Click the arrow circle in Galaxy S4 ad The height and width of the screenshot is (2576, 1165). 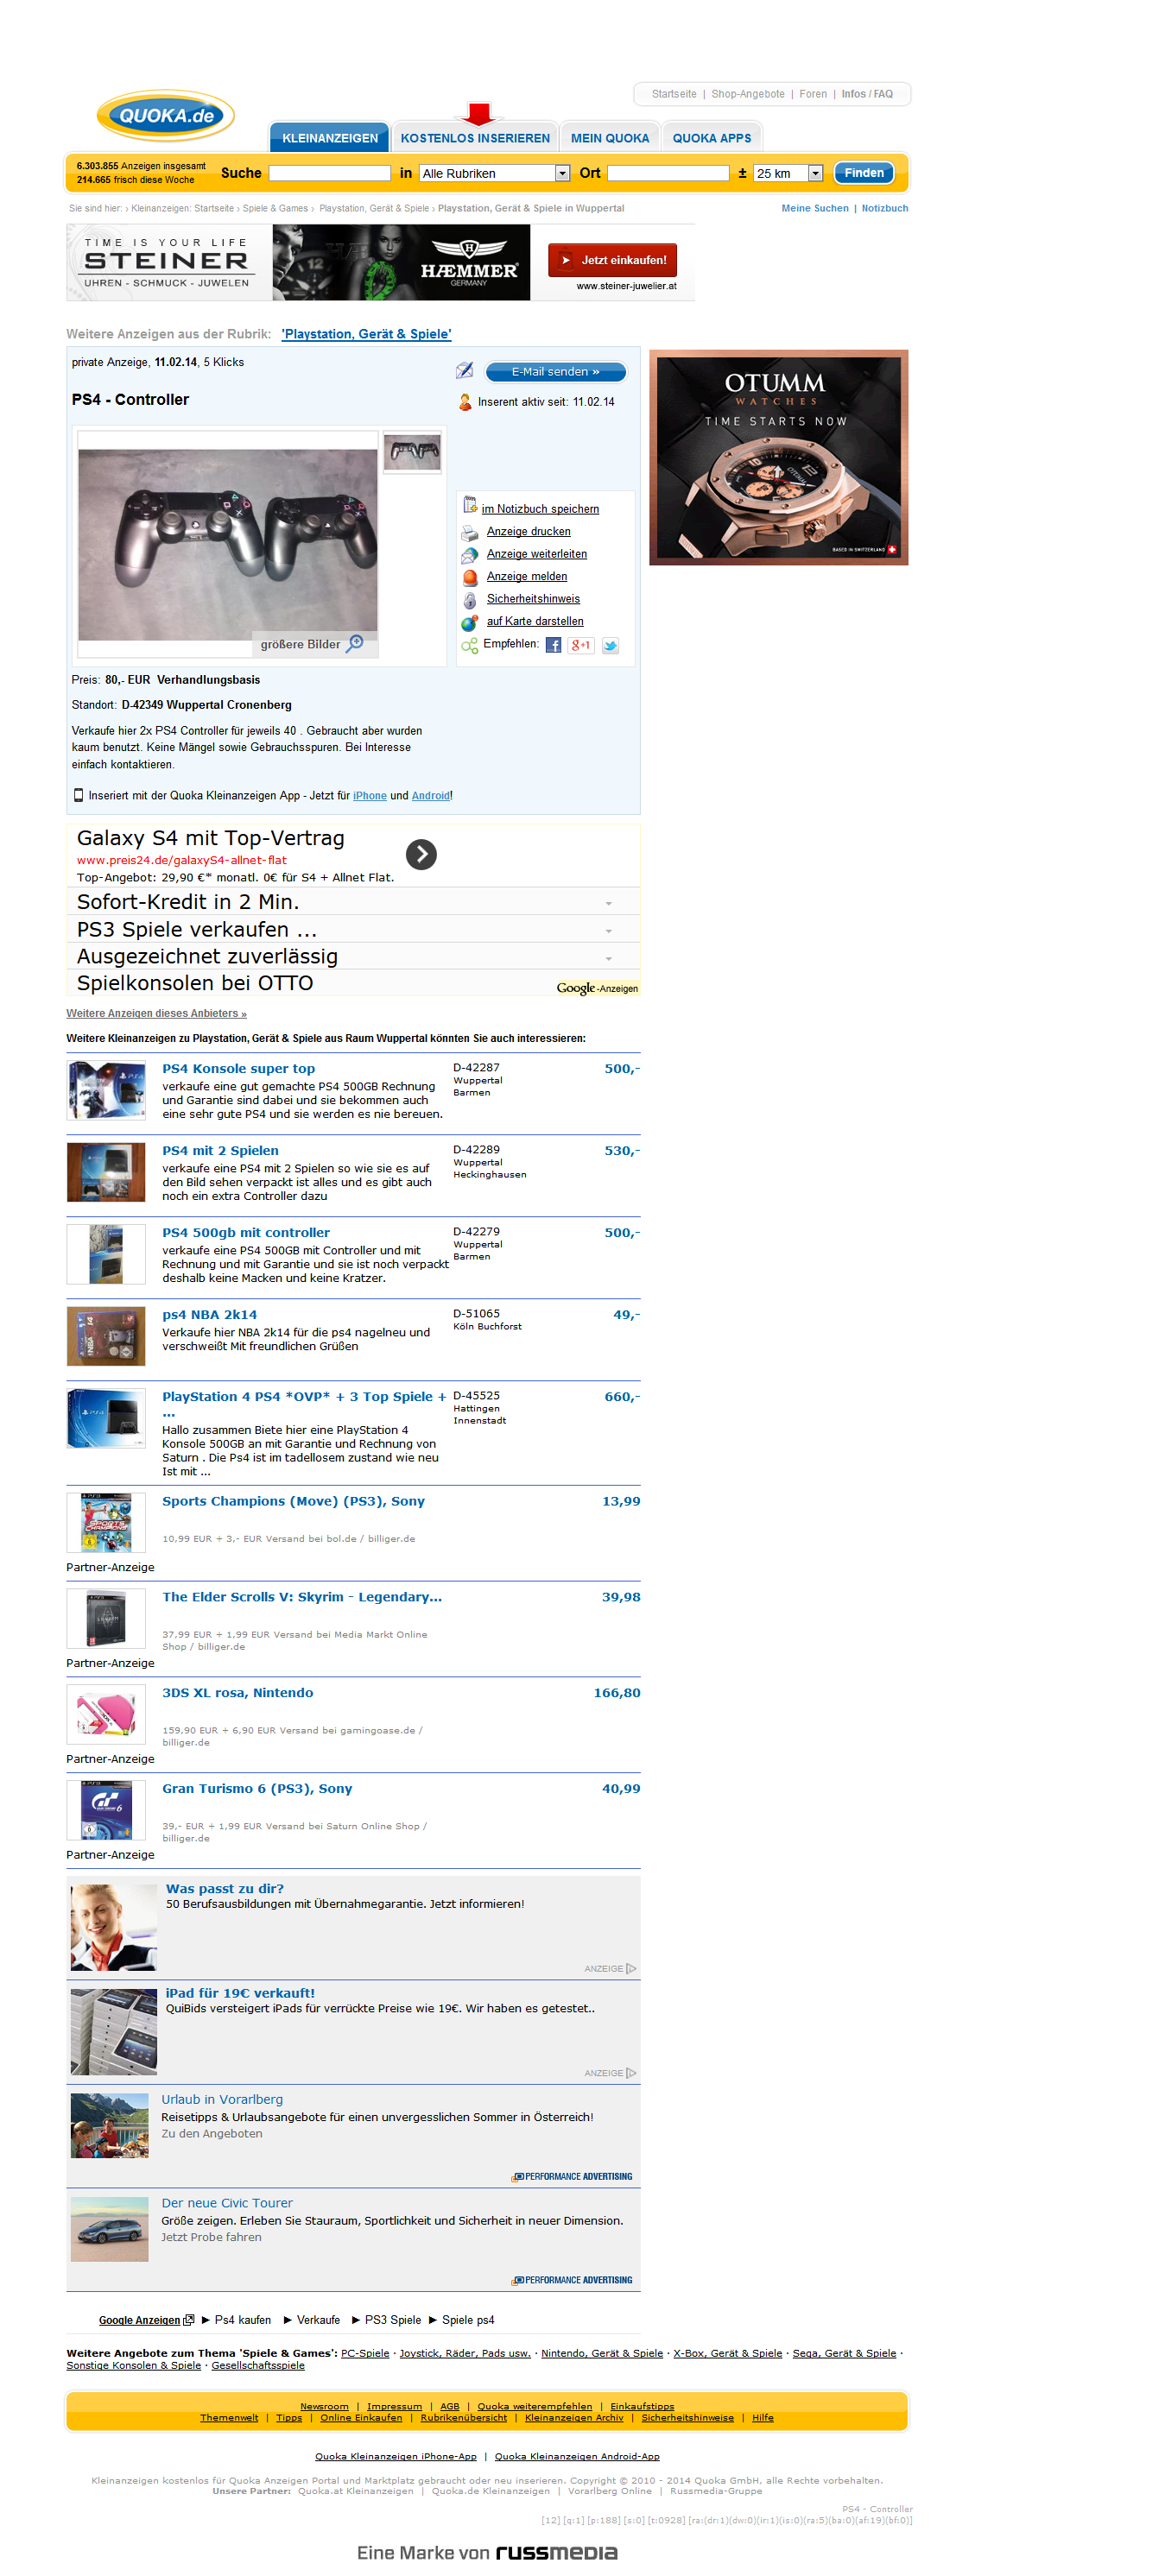(421, 854)
